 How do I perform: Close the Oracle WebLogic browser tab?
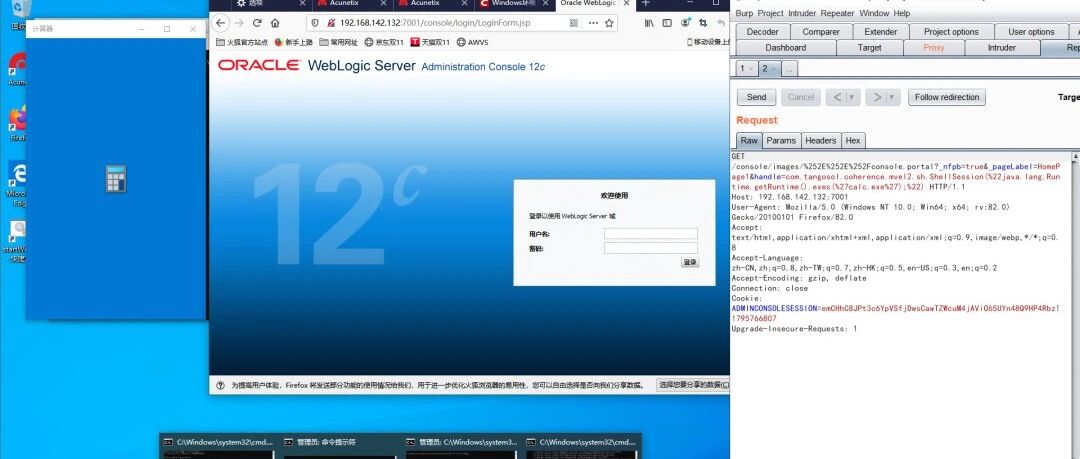627,3
